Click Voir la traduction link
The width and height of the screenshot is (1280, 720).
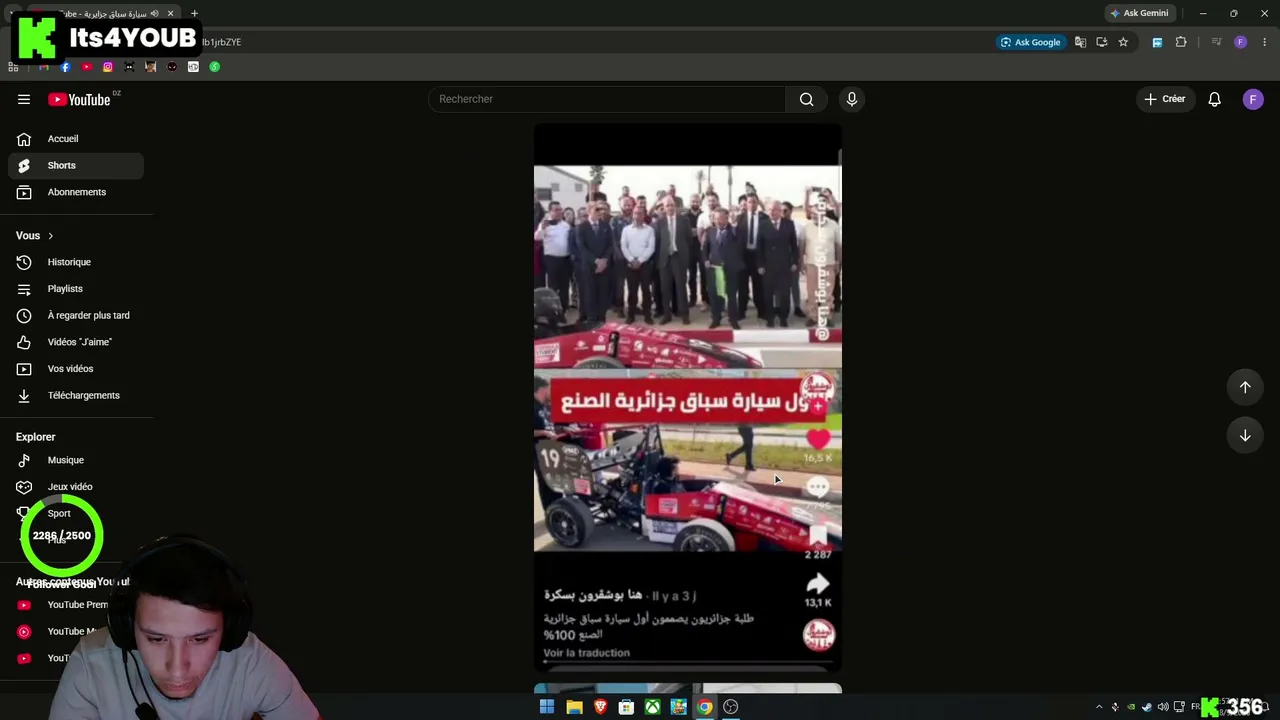tap(587, 653)
